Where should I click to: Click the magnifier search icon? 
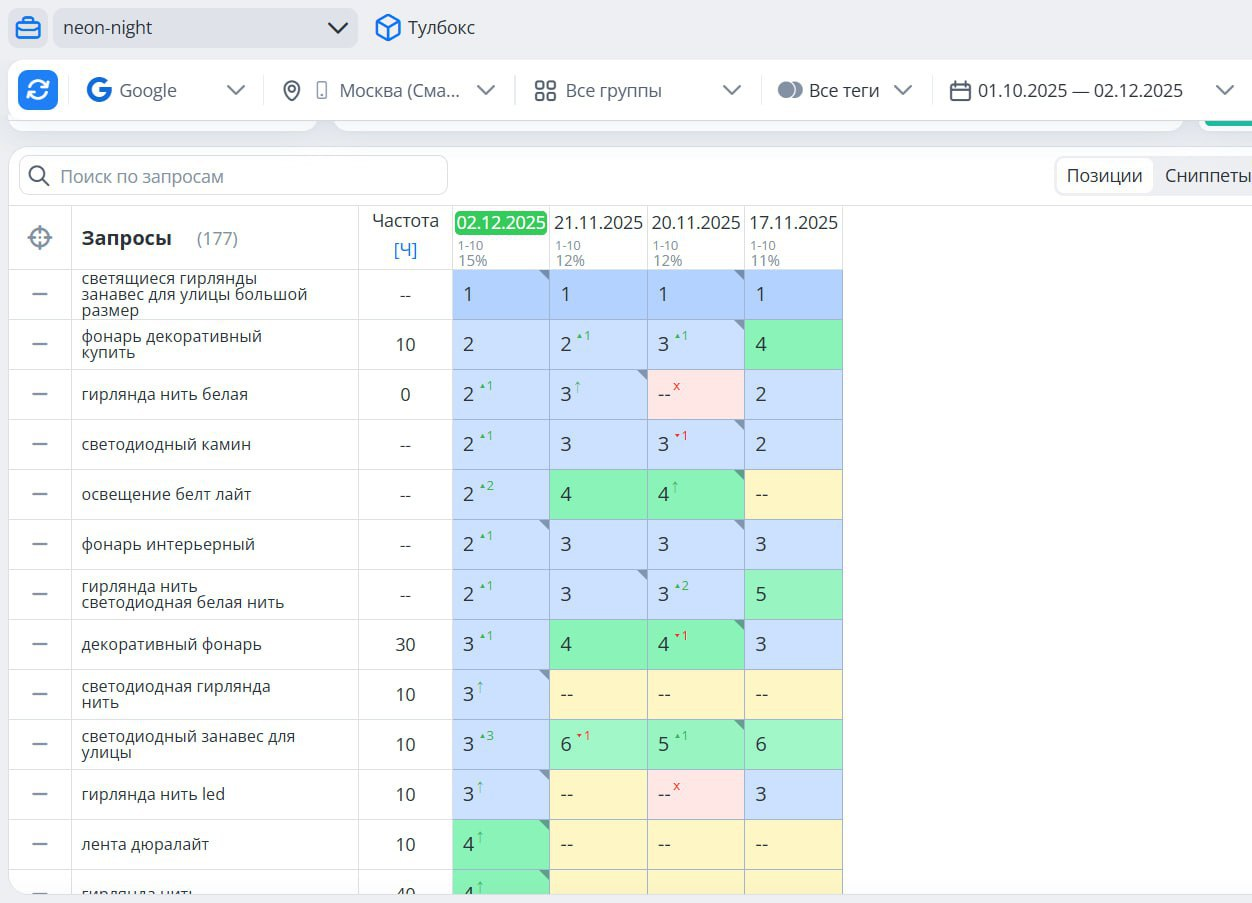[39, 176]
